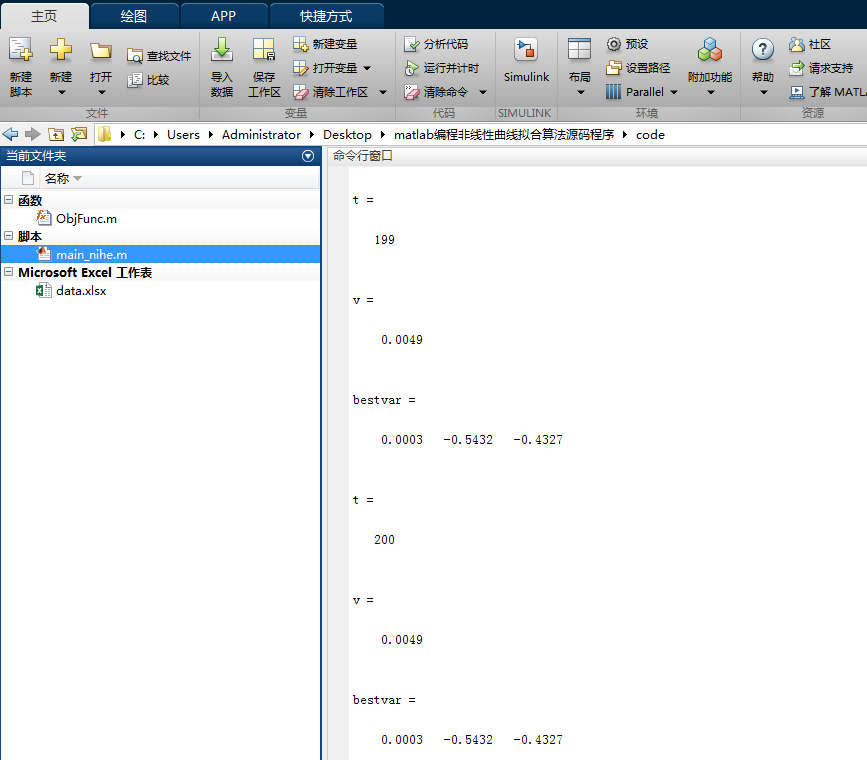This screenshot has width=867, height=760.
Task: Click the 设置路径 icon
Action: (614, 68)
